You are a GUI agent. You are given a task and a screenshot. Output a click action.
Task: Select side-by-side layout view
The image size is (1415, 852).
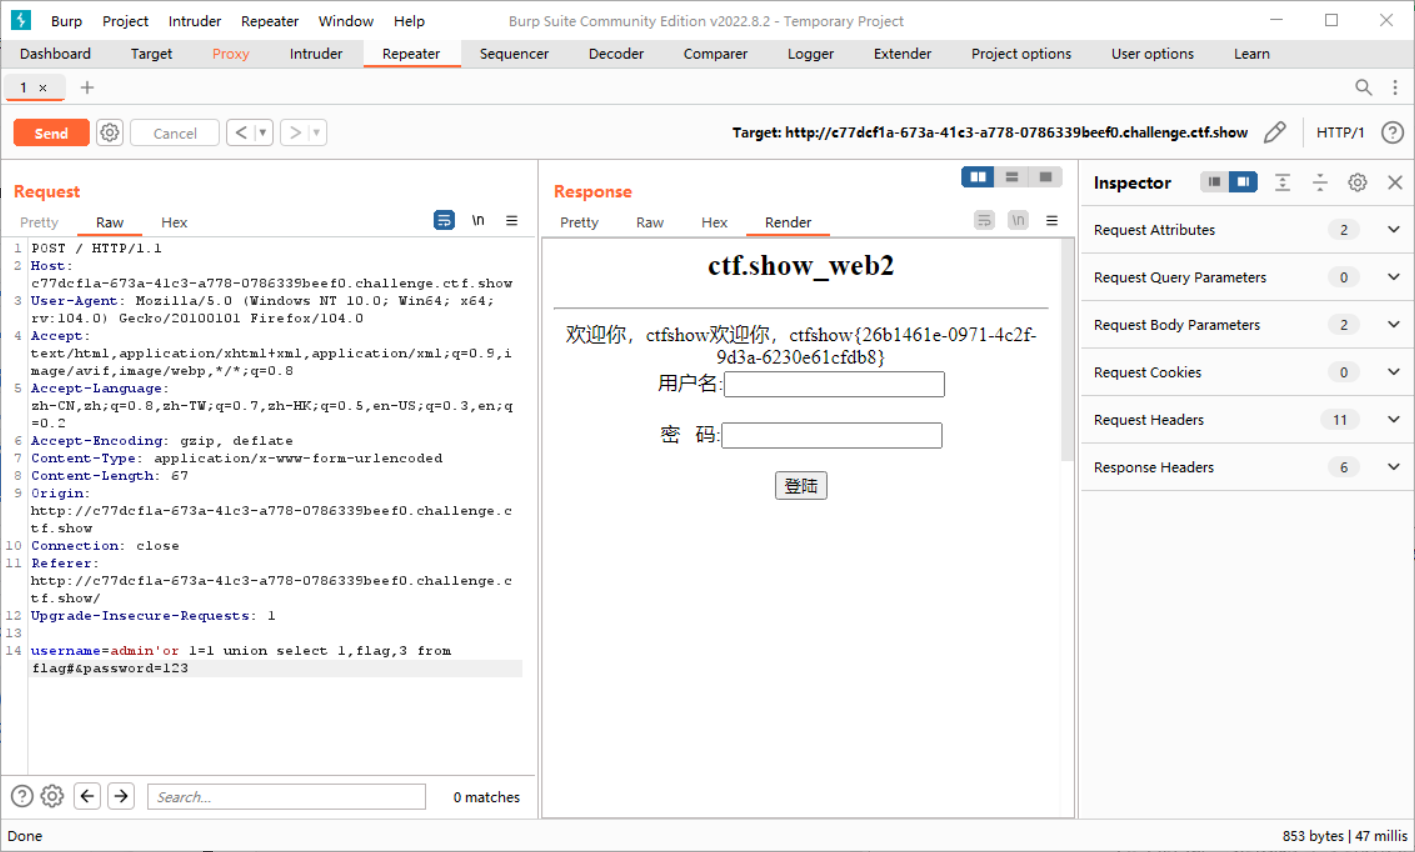tap(977, 177)
